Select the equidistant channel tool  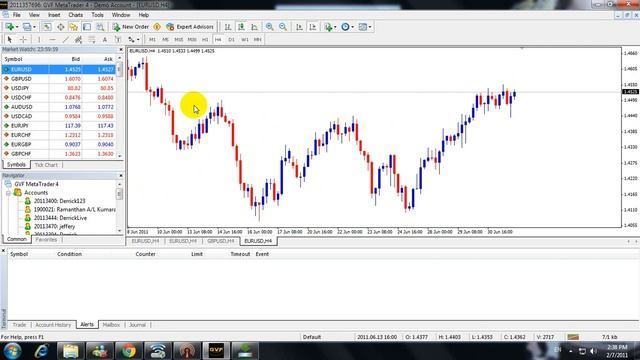coord(78,40)
